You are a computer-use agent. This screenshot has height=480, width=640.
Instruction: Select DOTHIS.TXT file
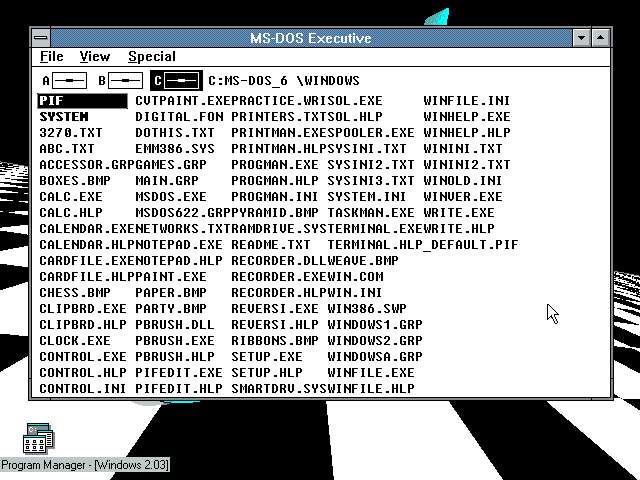[x=175, y=133]
